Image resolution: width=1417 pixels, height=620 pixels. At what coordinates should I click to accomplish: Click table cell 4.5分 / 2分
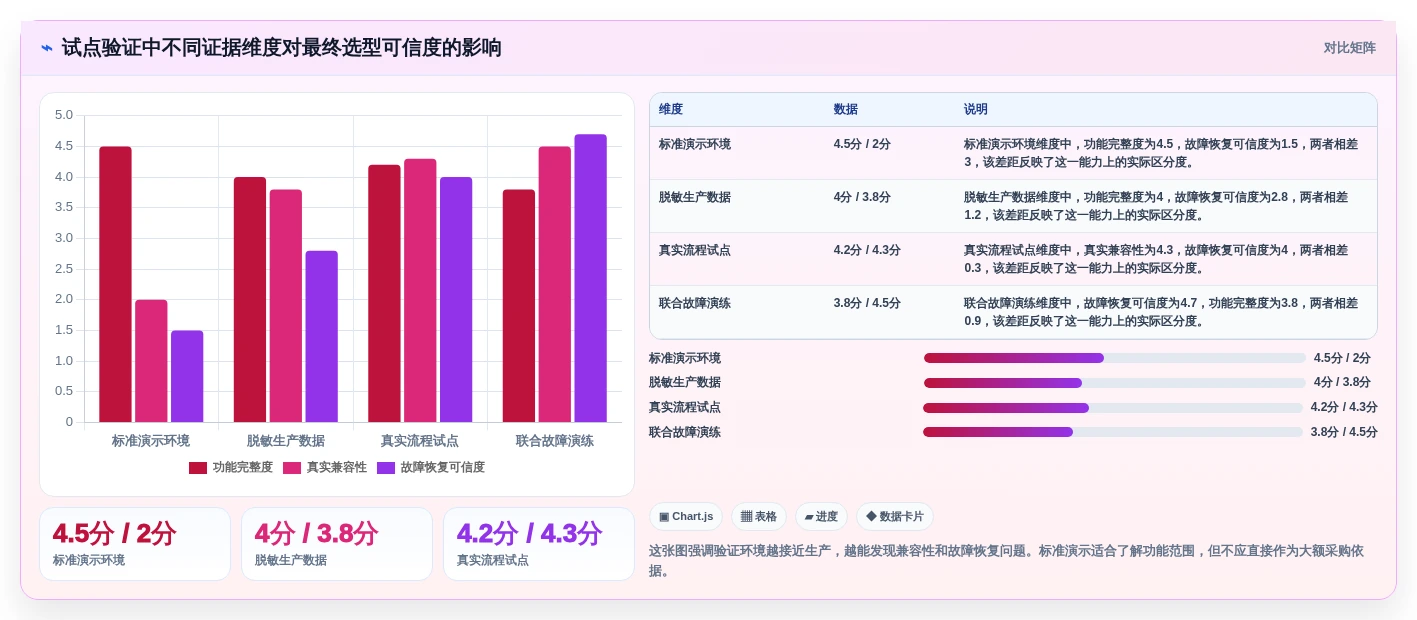pyautogui.click(x=862, y=144)
